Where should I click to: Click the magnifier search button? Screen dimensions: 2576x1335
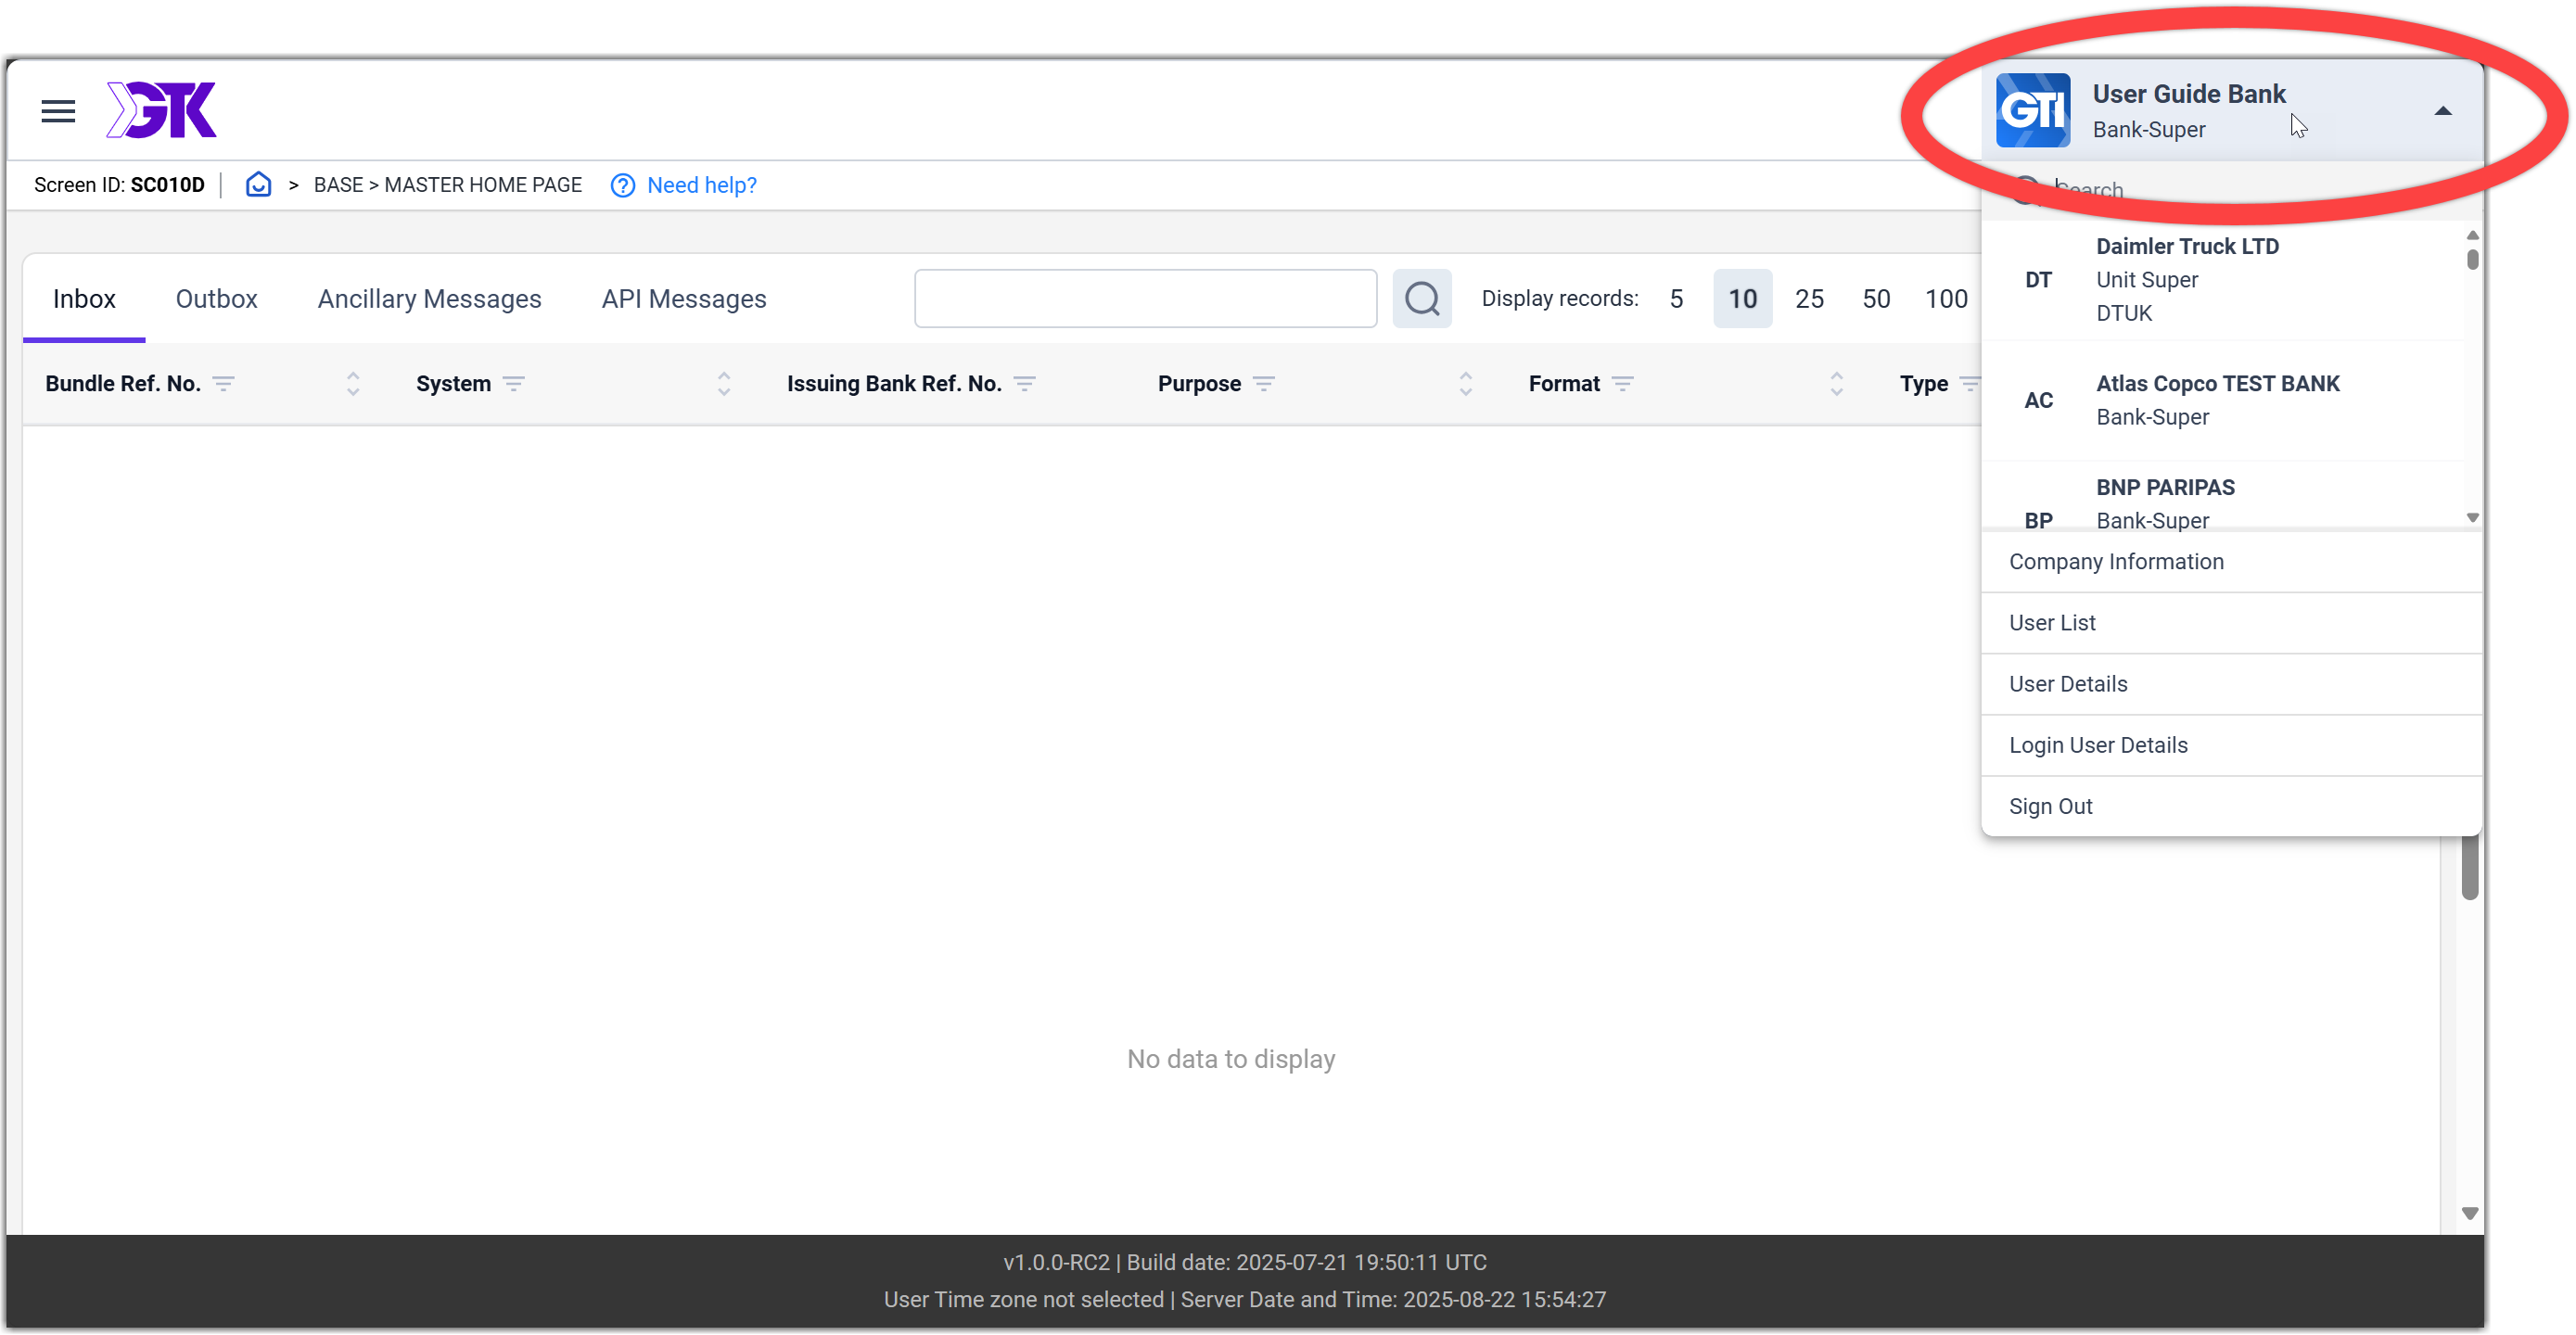[x=1421, y=299]
